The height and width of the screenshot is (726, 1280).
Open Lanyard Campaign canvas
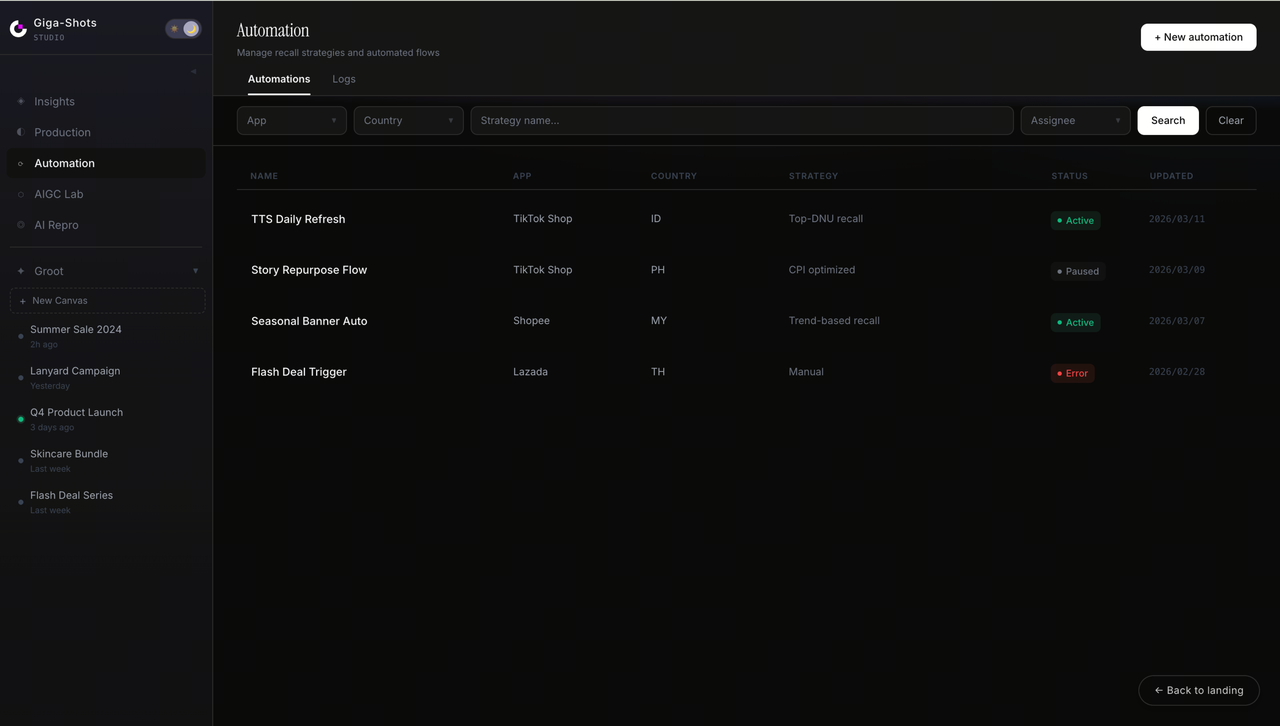click(x=107, y=377)
